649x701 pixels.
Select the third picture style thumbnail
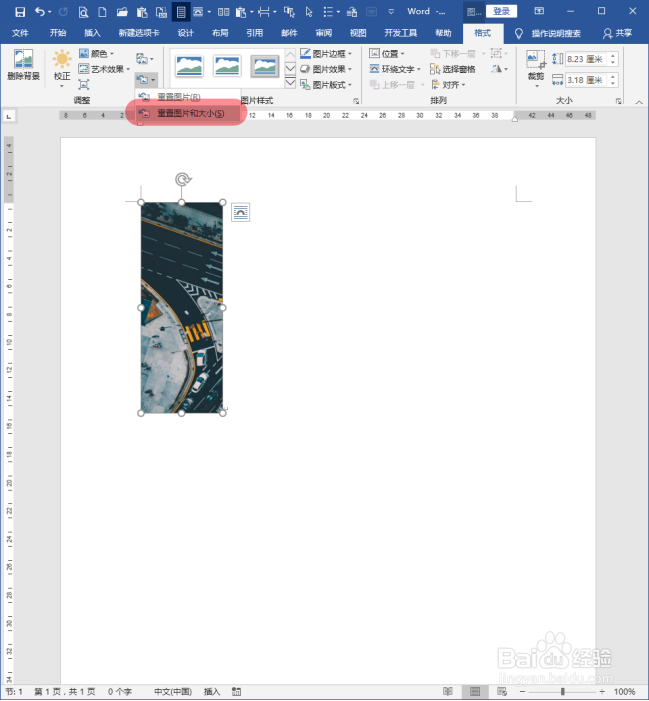coord(265,66)
